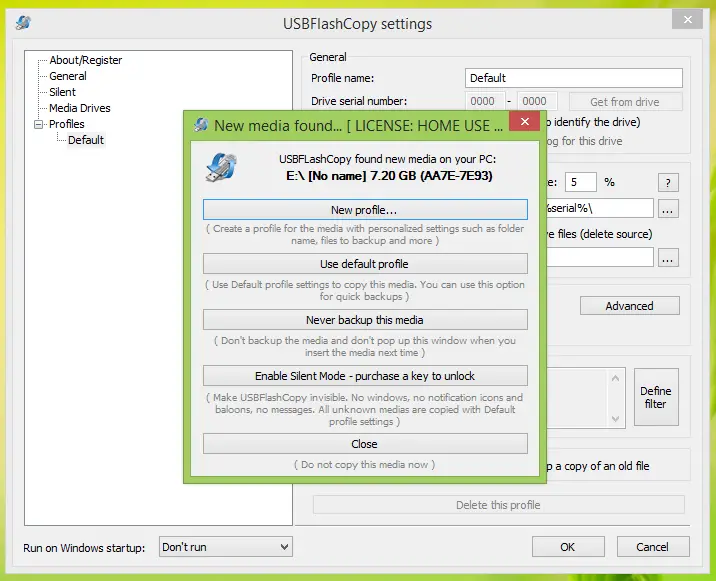This screenshot has width=716, height=581.
Task: Click the large USB drive icon in the dialog
Action: coord(221,167)
